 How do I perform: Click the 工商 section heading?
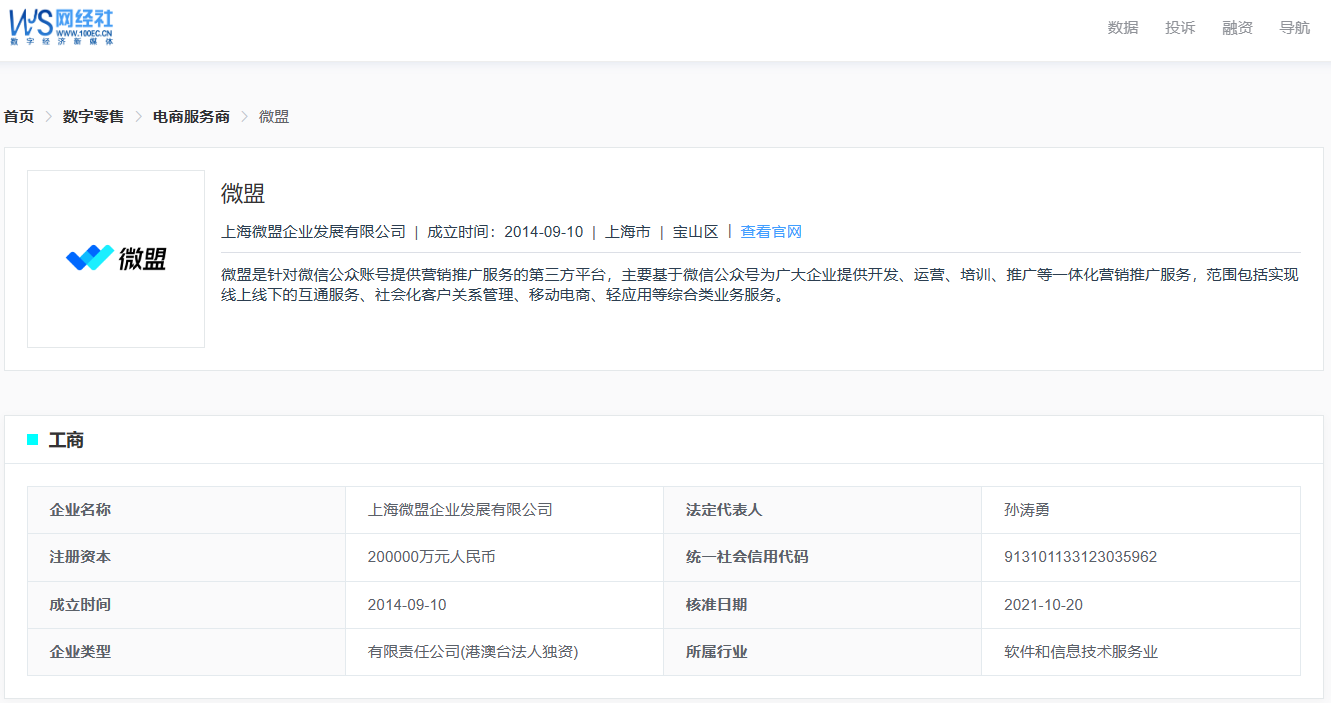[x=66, y=440]
